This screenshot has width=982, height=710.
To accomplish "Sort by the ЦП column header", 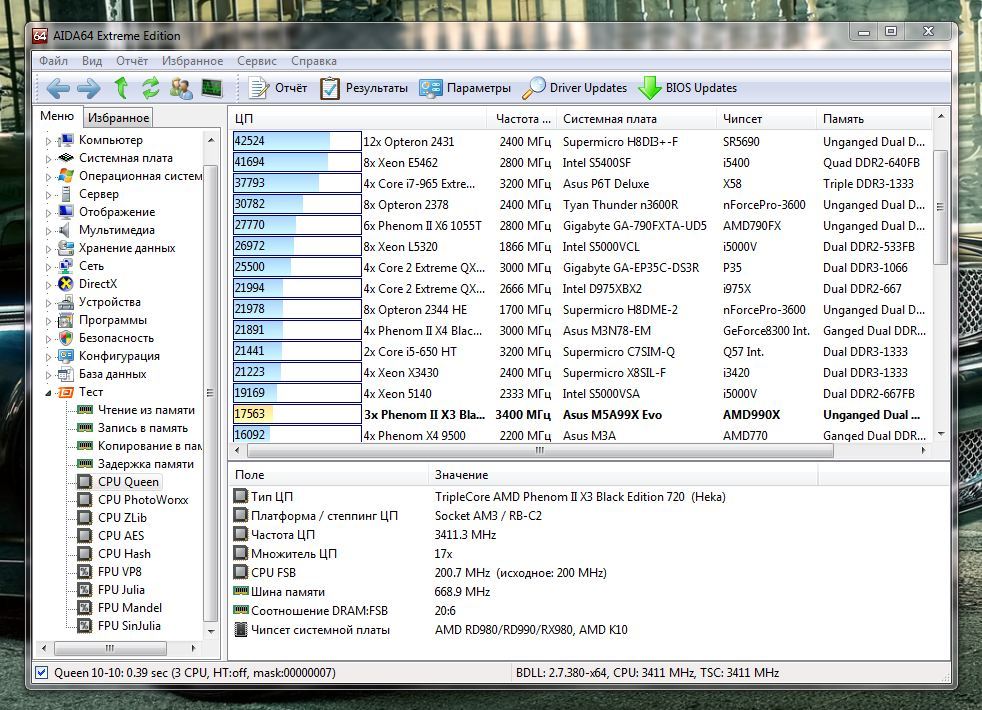I will point(357,119).
